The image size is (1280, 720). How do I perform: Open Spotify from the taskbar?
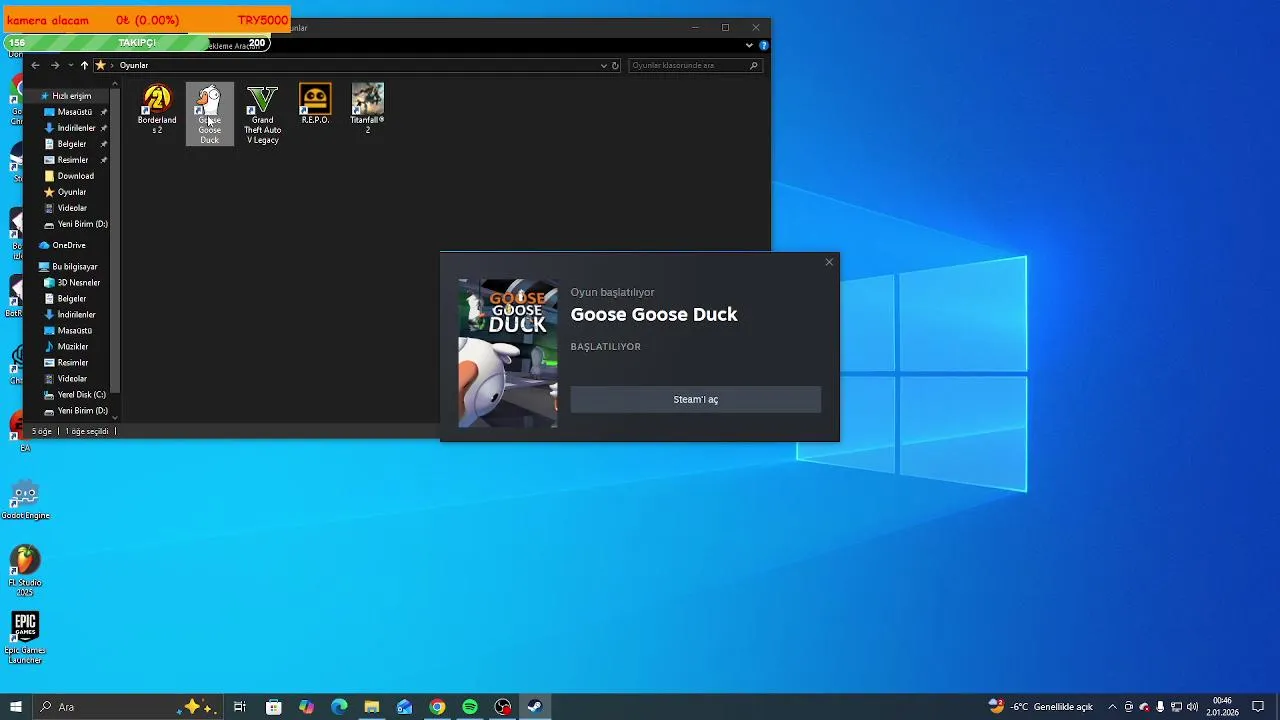(x=470, y=707)
